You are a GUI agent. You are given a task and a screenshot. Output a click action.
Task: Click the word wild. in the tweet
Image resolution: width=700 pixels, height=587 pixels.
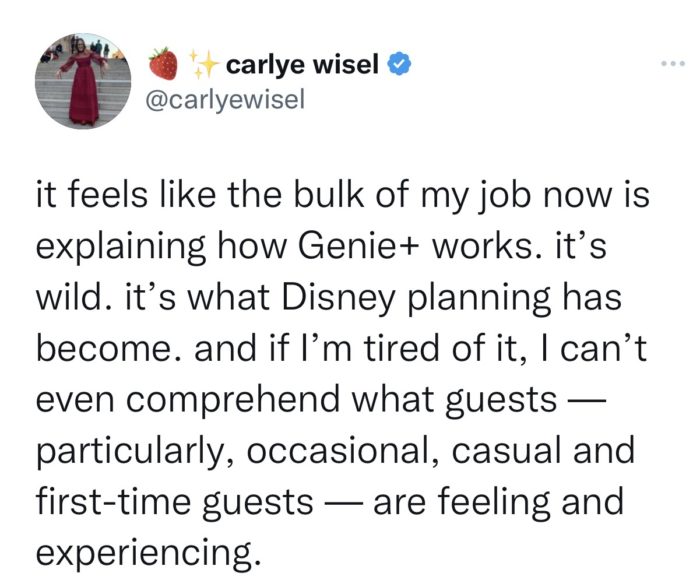(x=74, y=297)
